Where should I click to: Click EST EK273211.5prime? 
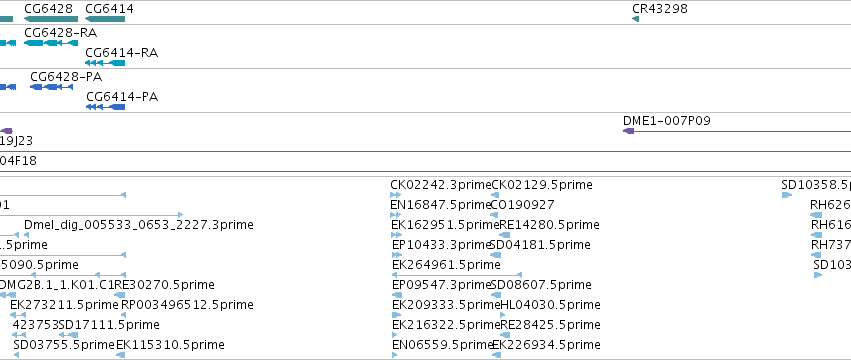[x=64, y=305]
